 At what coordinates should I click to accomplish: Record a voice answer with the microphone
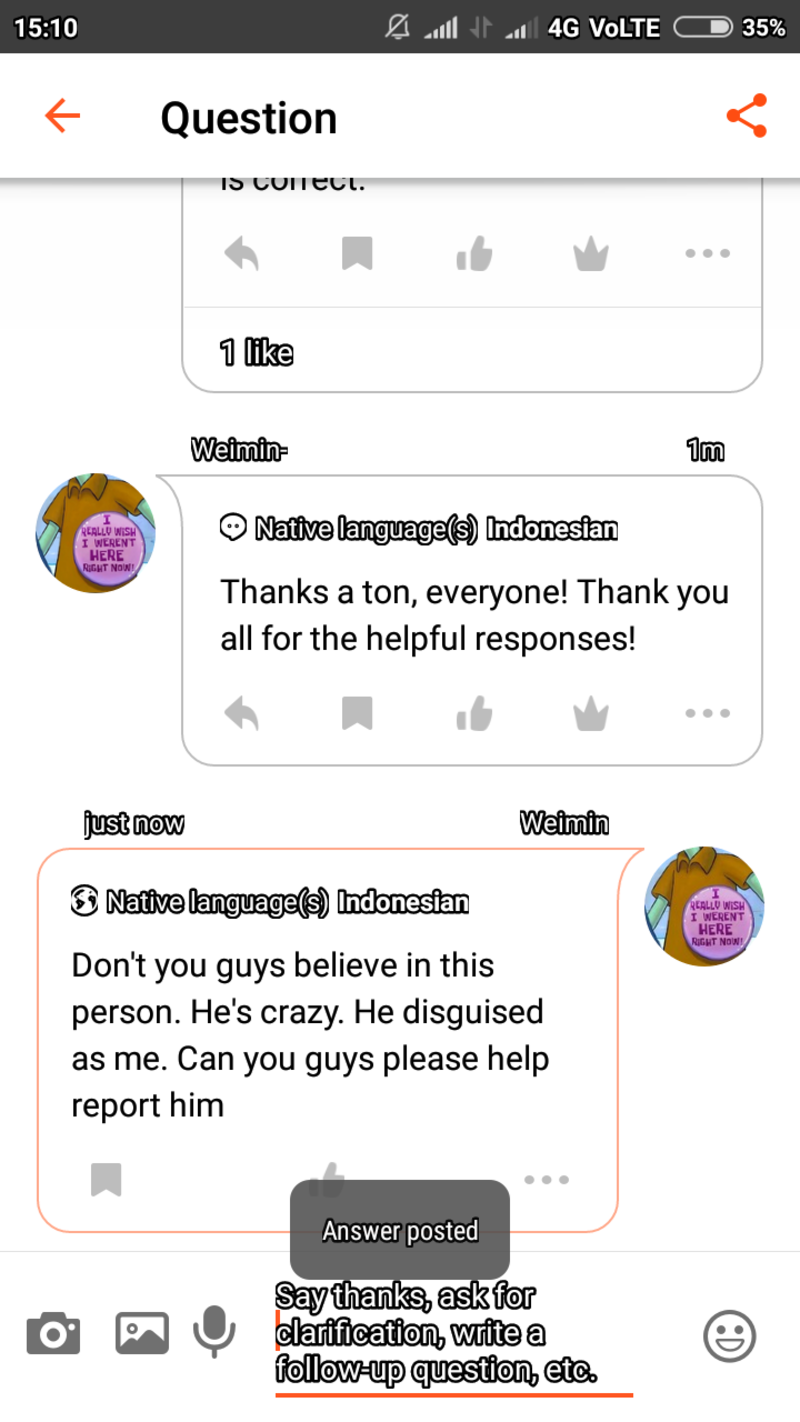[214, 1332]
